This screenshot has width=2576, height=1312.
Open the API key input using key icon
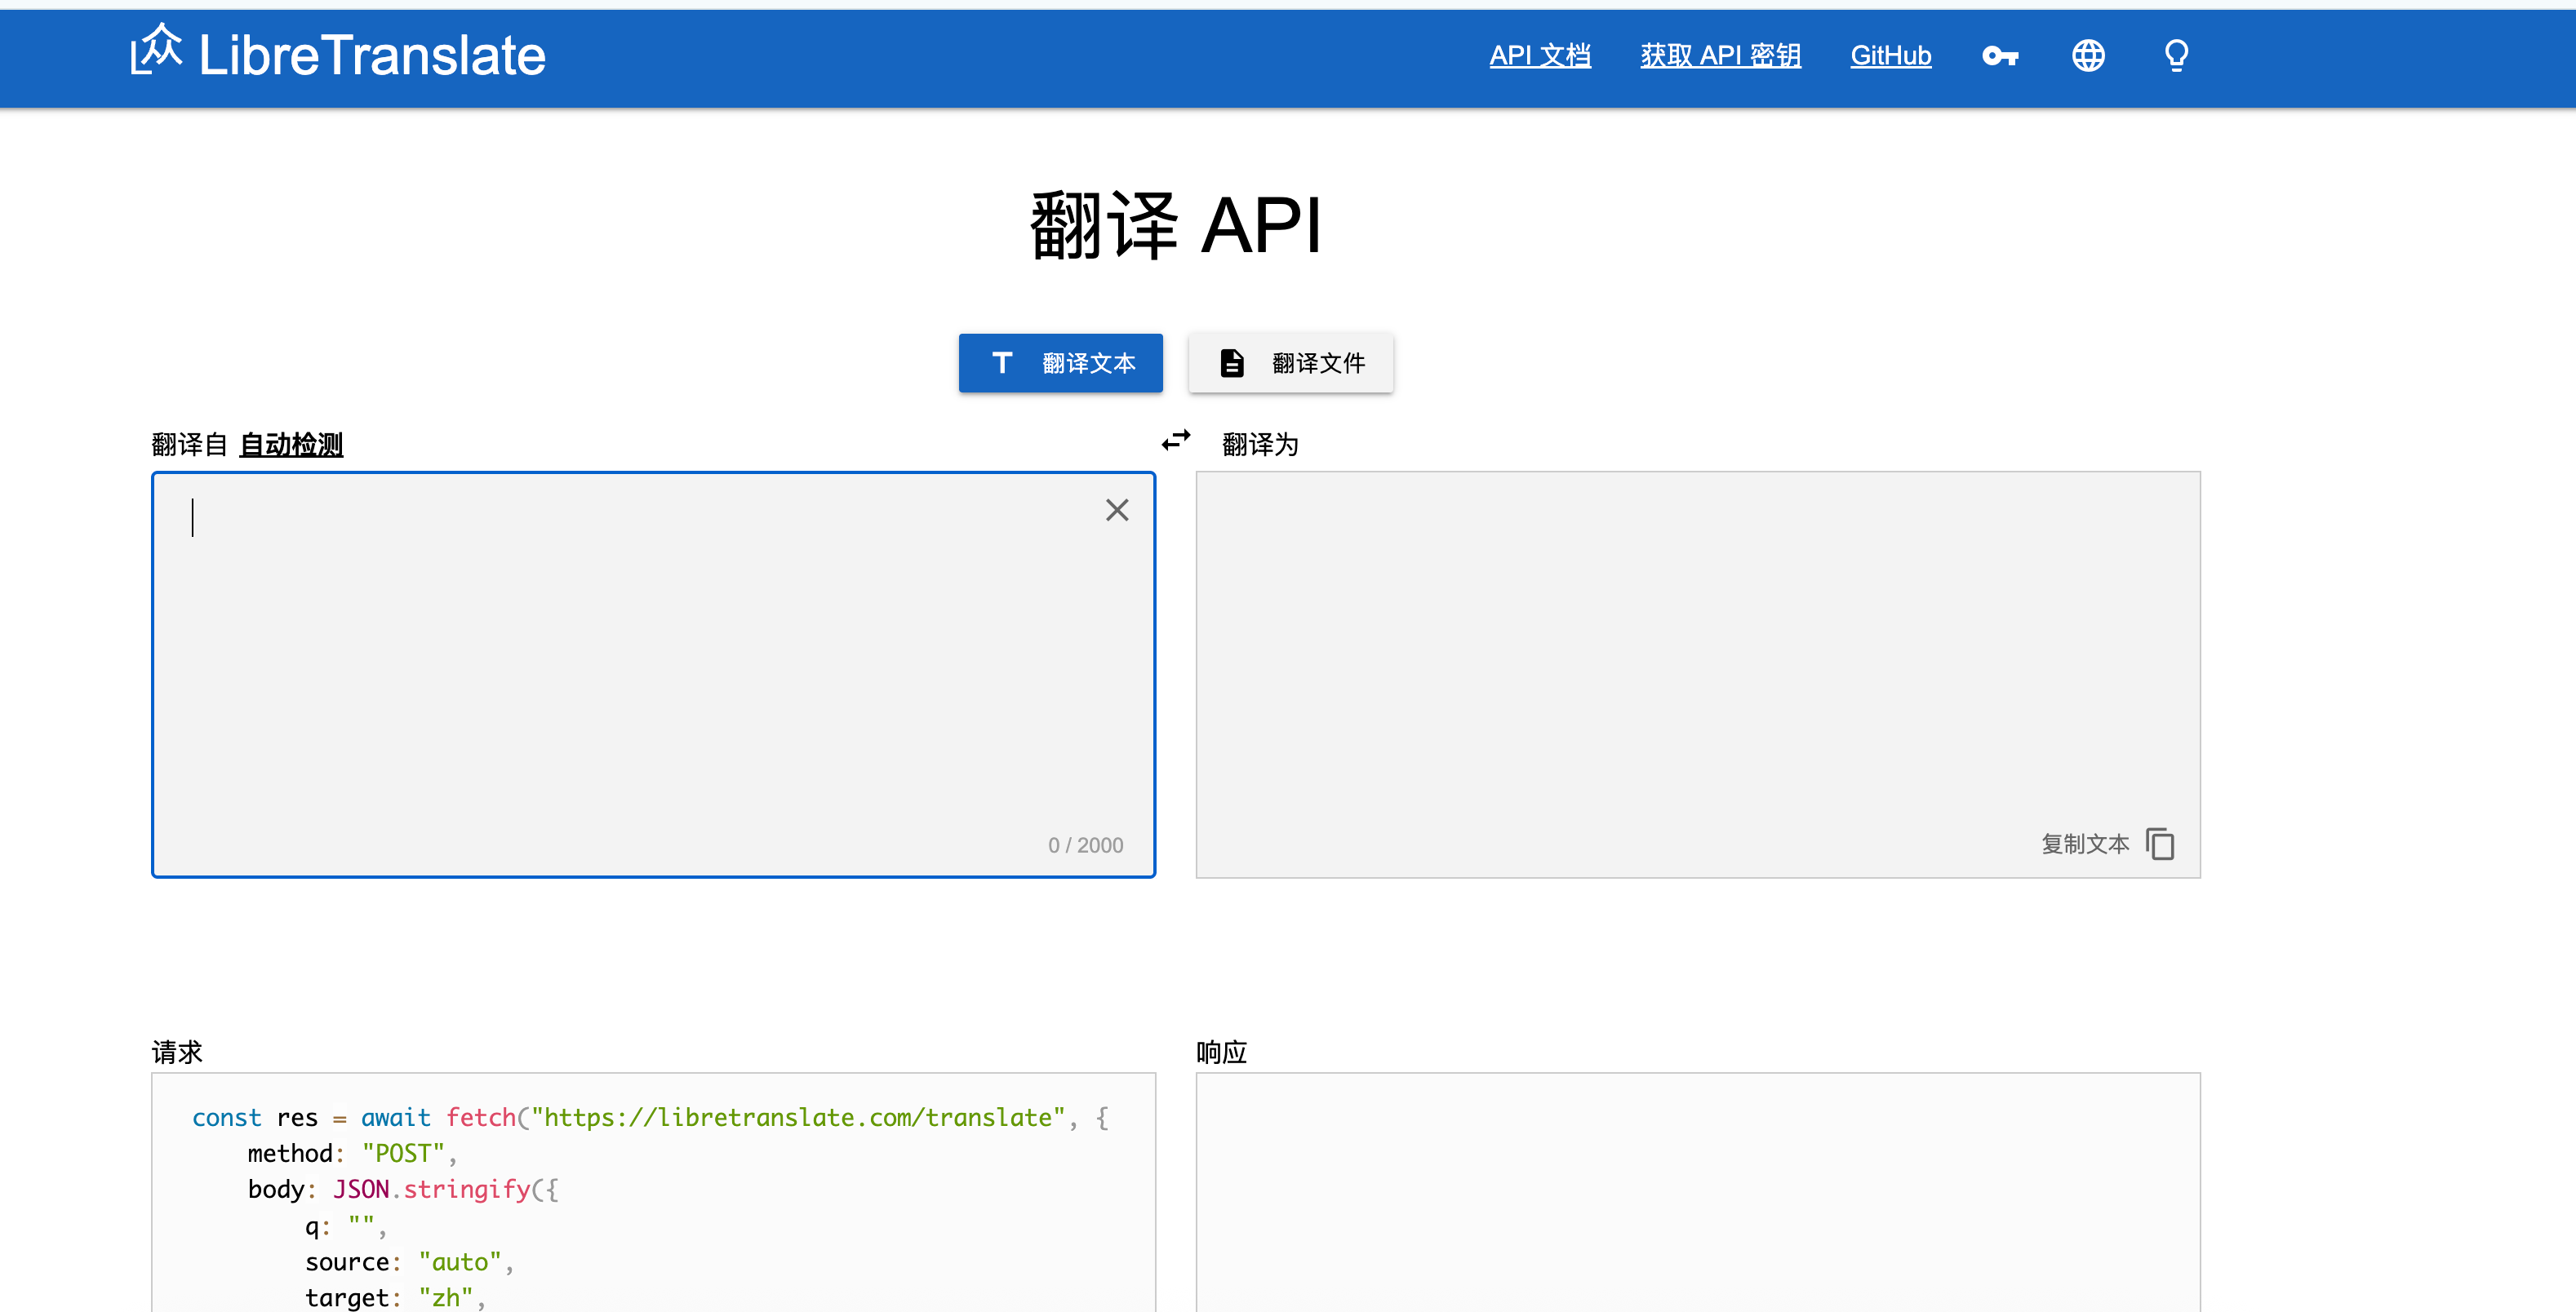pyautogui.click(x=2000, y=55)
